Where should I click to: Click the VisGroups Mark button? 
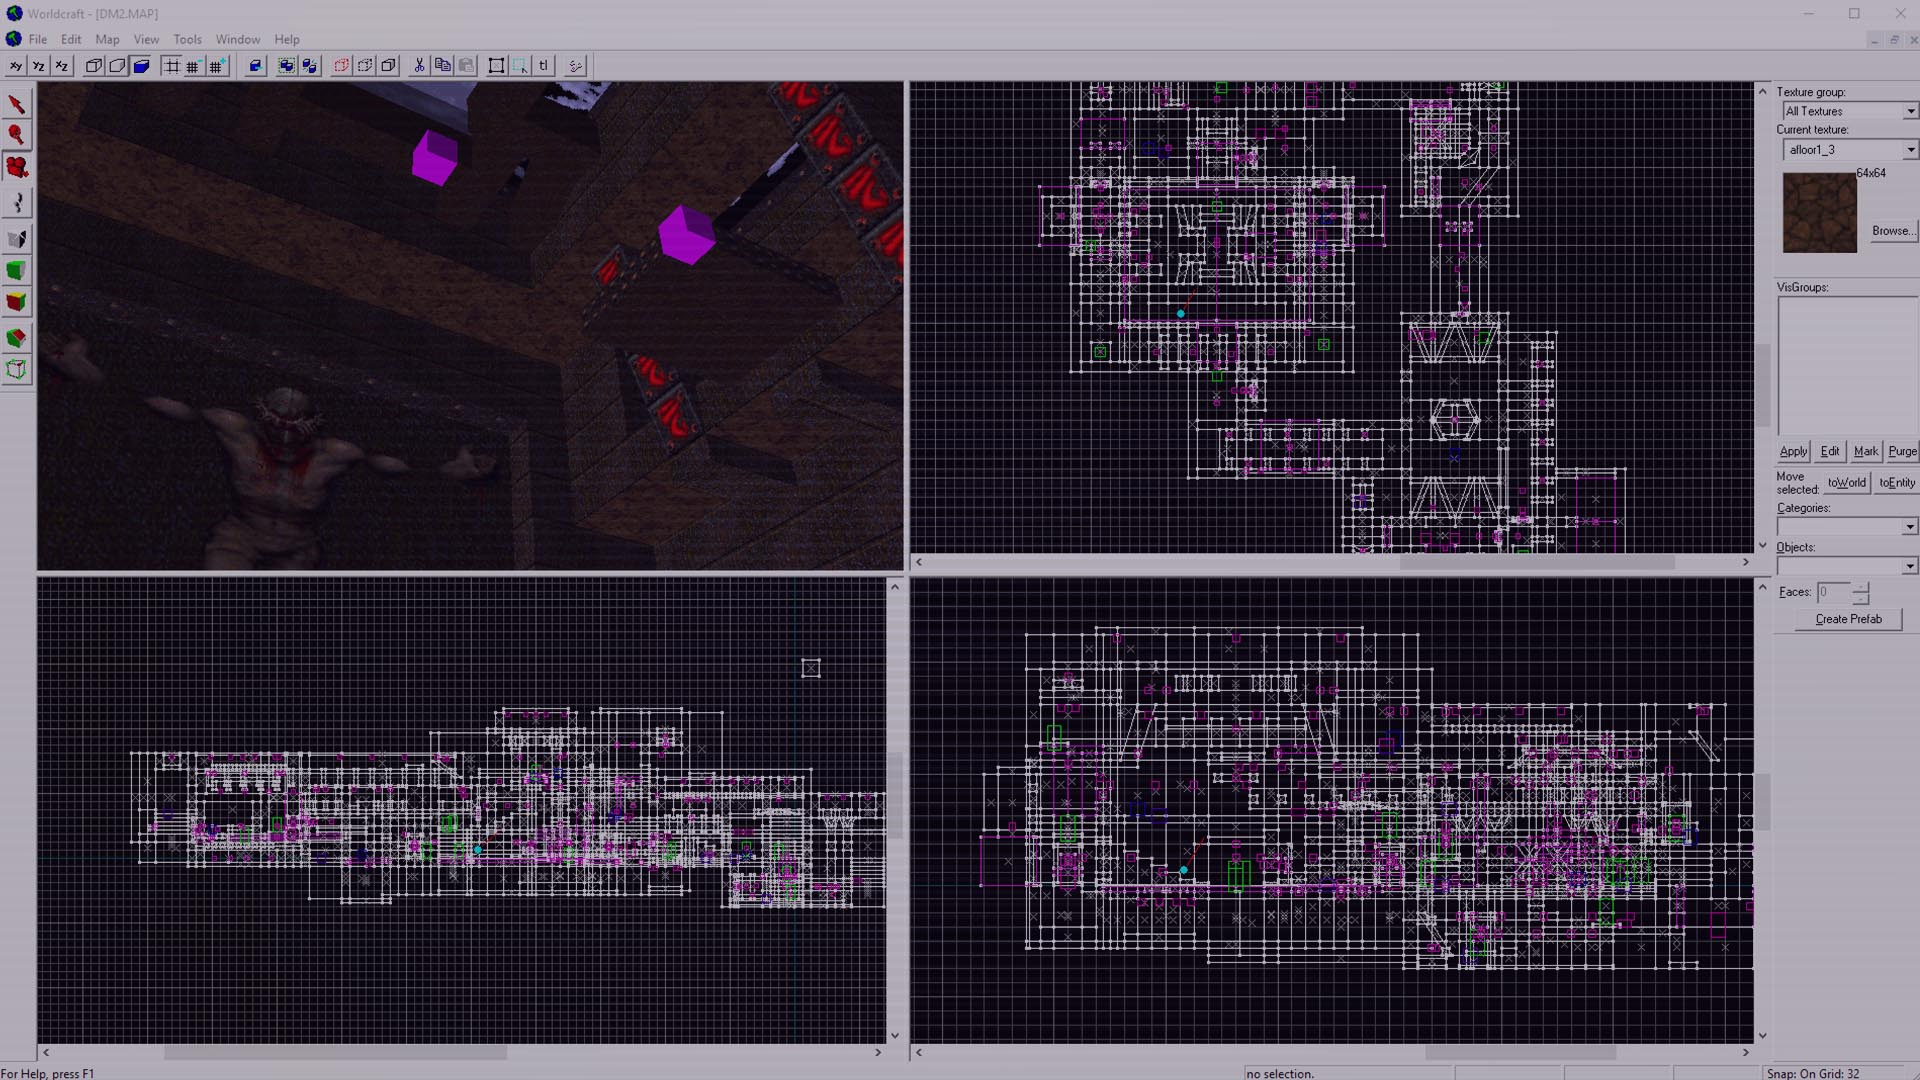click(x=1866, y=452)
